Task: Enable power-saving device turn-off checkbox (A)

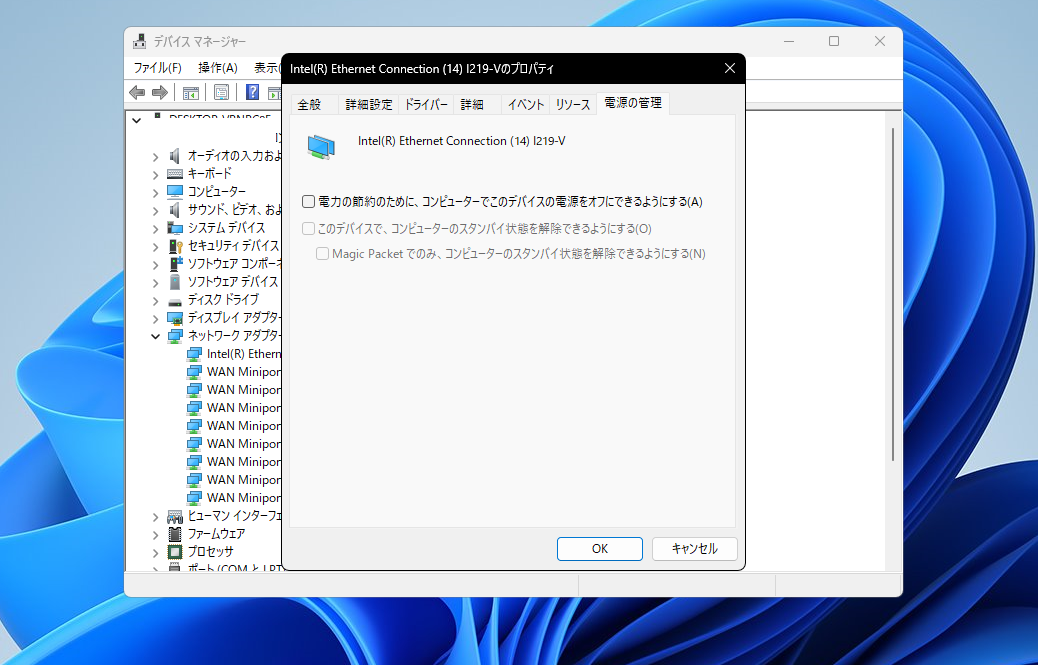Action: (308, 201)
